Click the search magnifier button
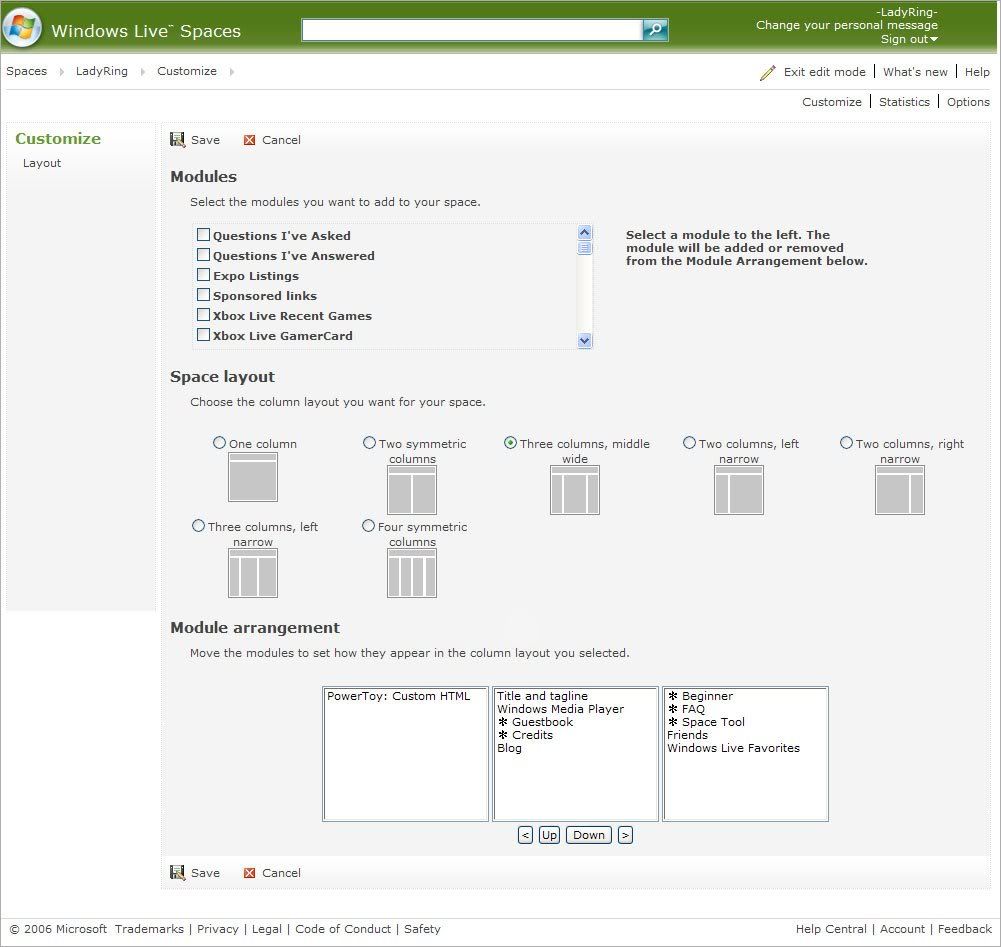The image size is (1001, 947). point(655,29)
